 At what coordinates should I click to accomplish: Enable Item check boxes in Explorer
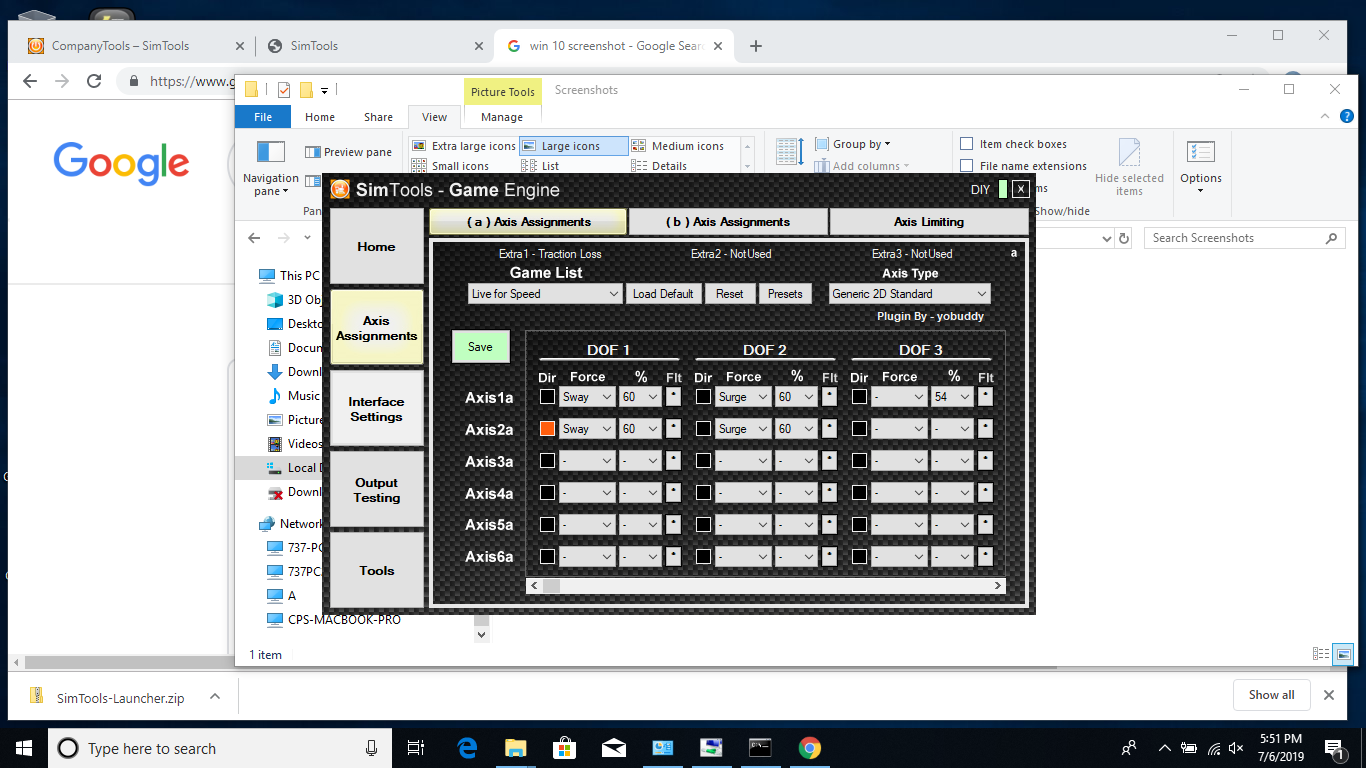pyautogui.click(x=967, y=144)
